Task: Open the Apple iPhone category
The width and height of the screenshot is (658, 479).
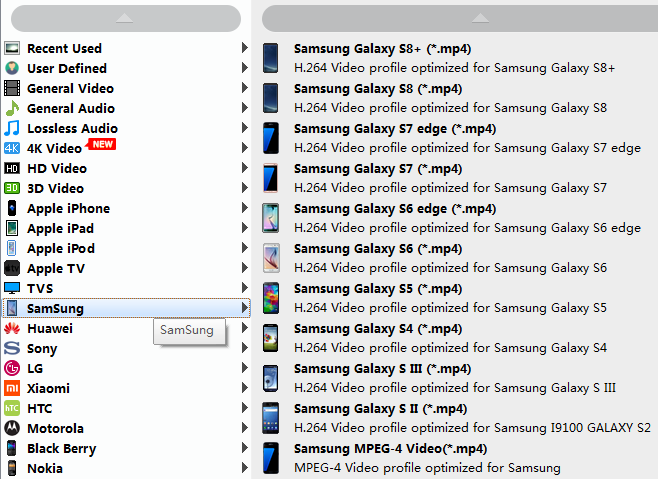Action: click(x=68, y=208)
